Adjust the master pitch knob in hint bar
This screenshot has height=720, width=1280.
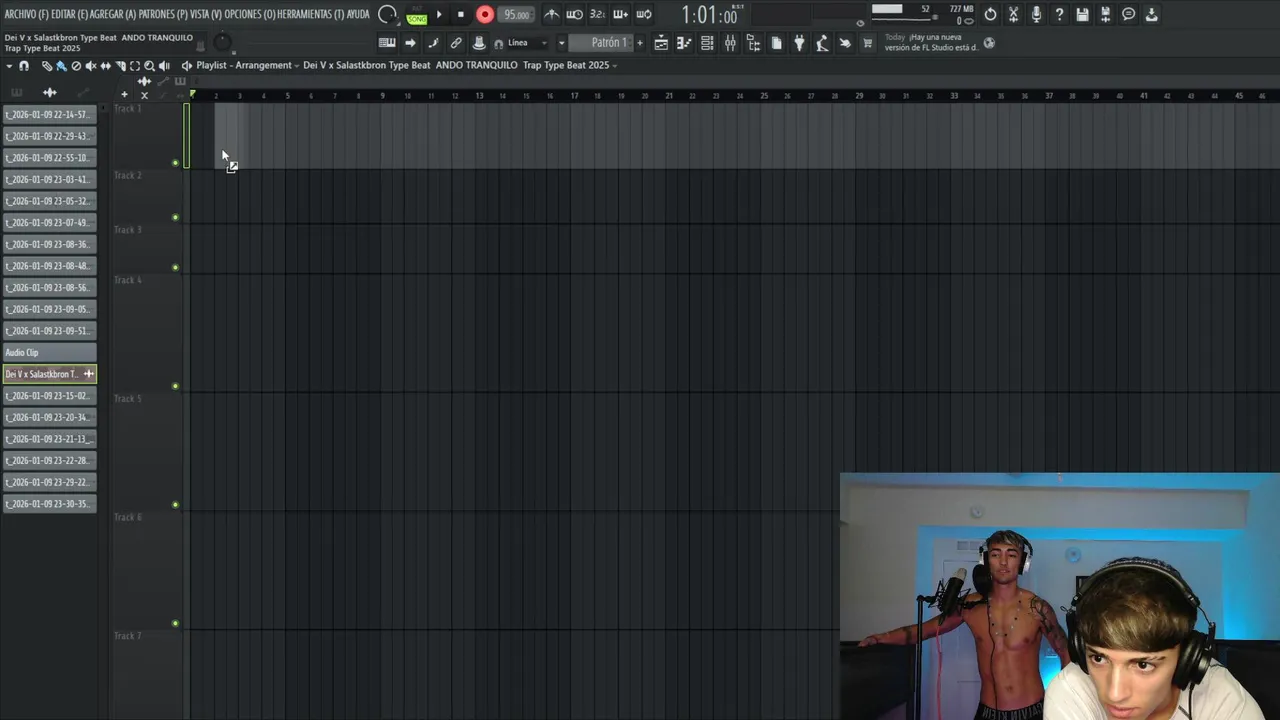pyautogui.click(x=222, y=44)
